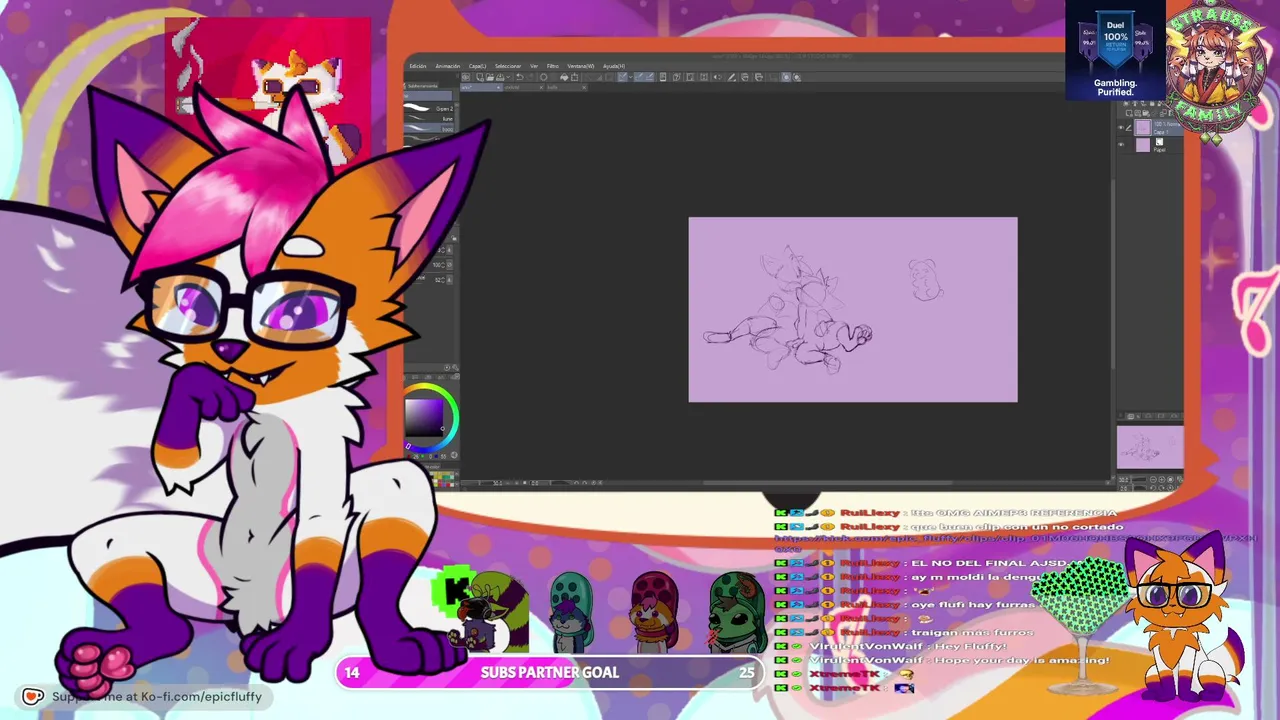Select the Papel layer thumbnail
1280x720 pixels.
[1143, 145]
